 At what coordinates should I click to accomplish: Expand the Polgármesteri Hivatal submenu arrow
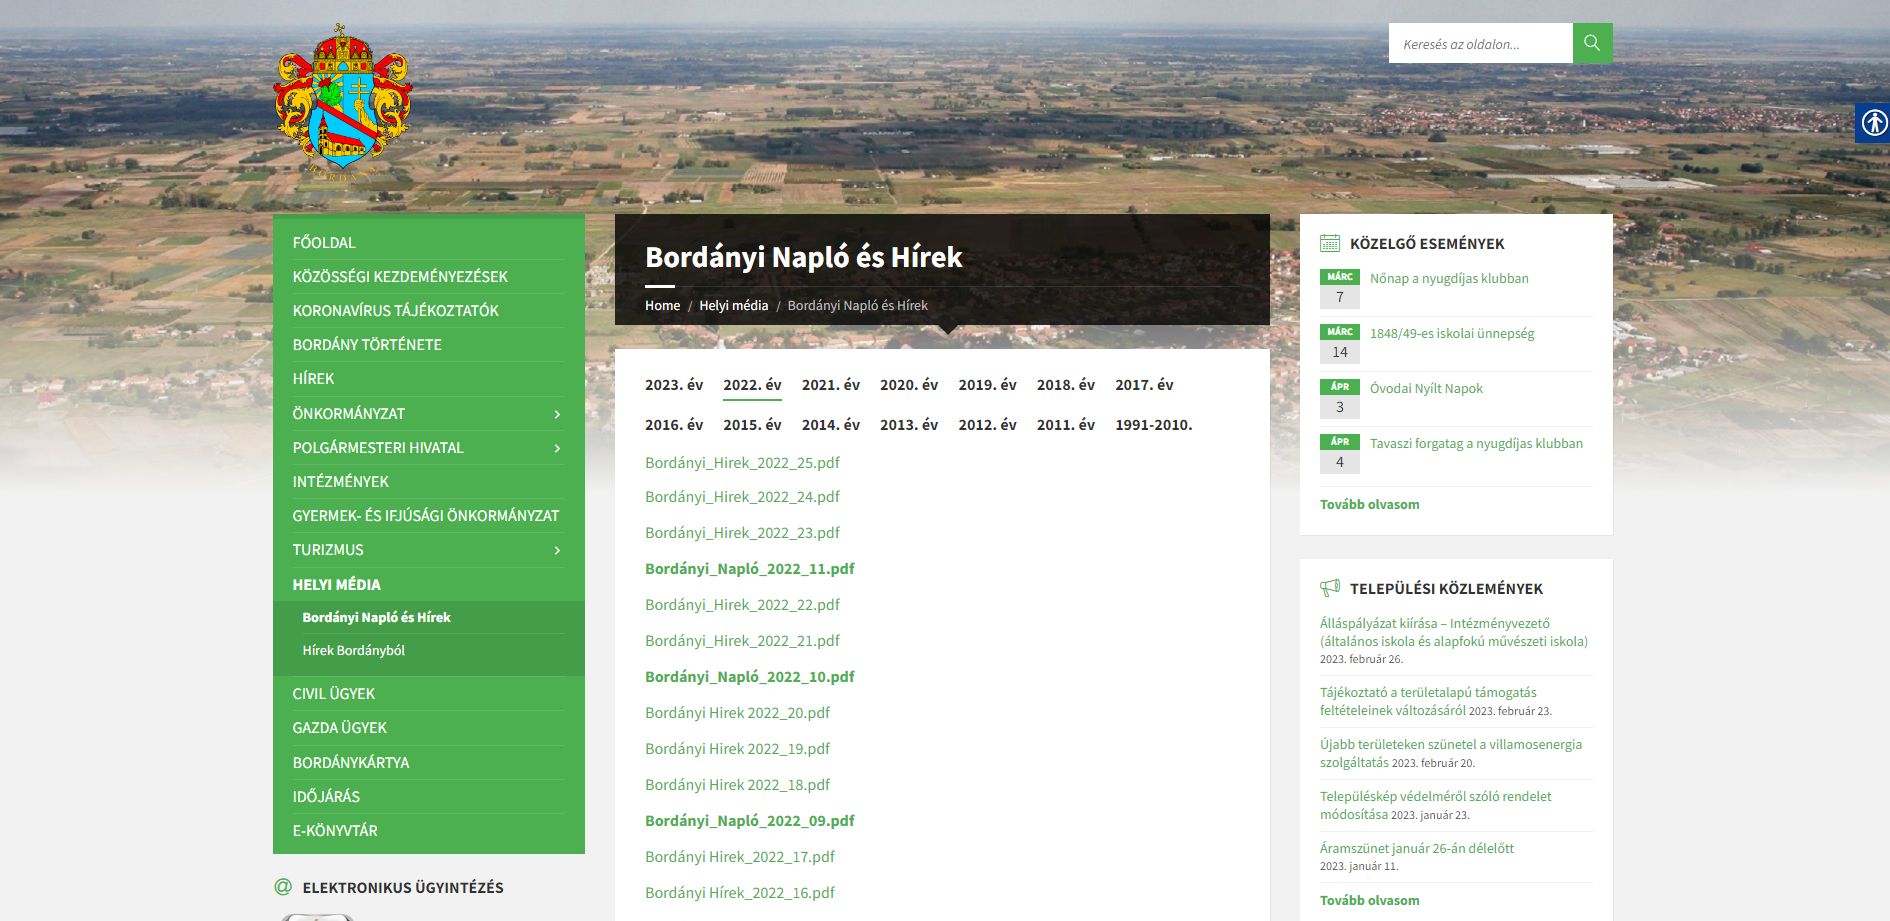click(557, 448)
